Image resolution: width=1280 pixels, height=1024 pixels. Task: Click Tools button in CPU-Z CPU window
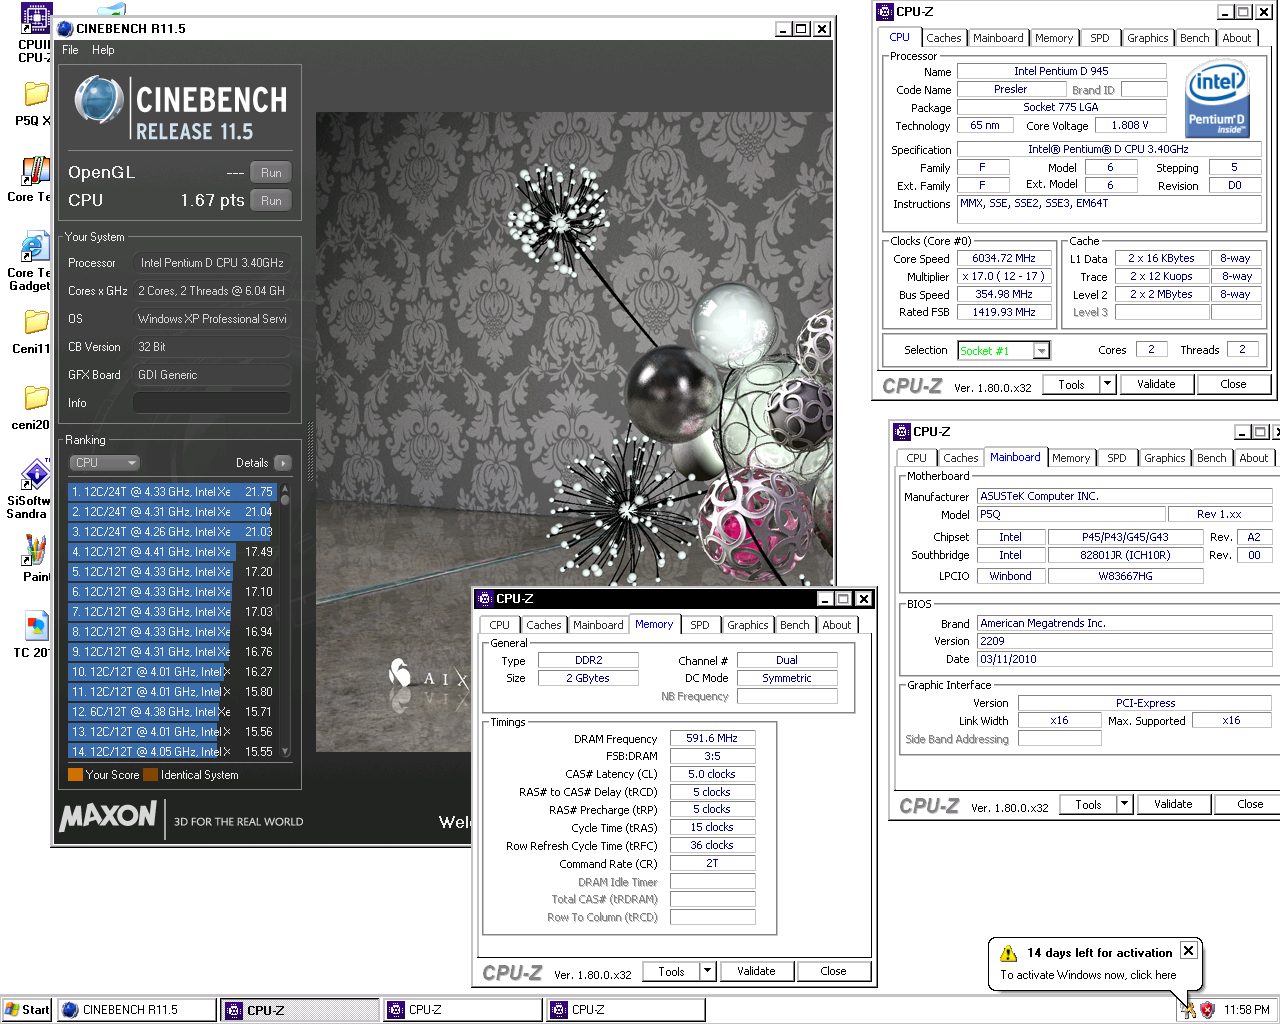point(1071,384)
